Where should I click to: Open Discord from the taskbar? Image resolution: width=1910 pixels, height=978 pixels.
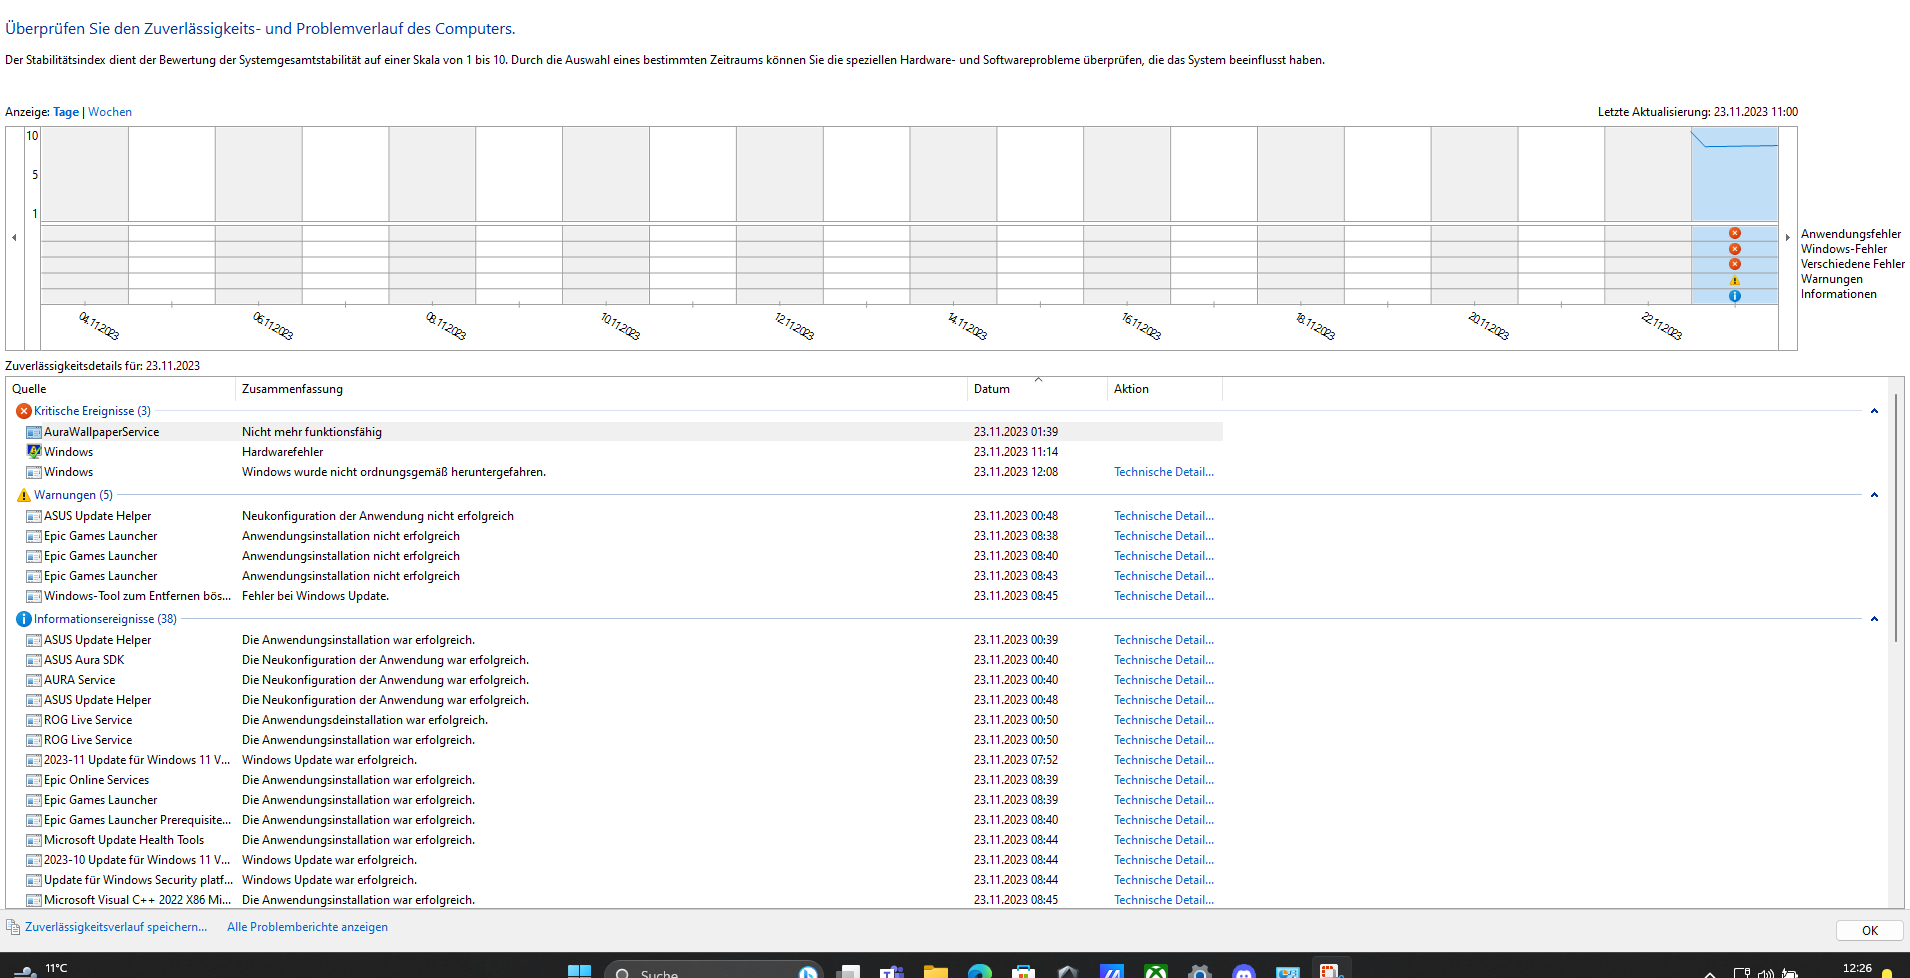pos(1243,971)
